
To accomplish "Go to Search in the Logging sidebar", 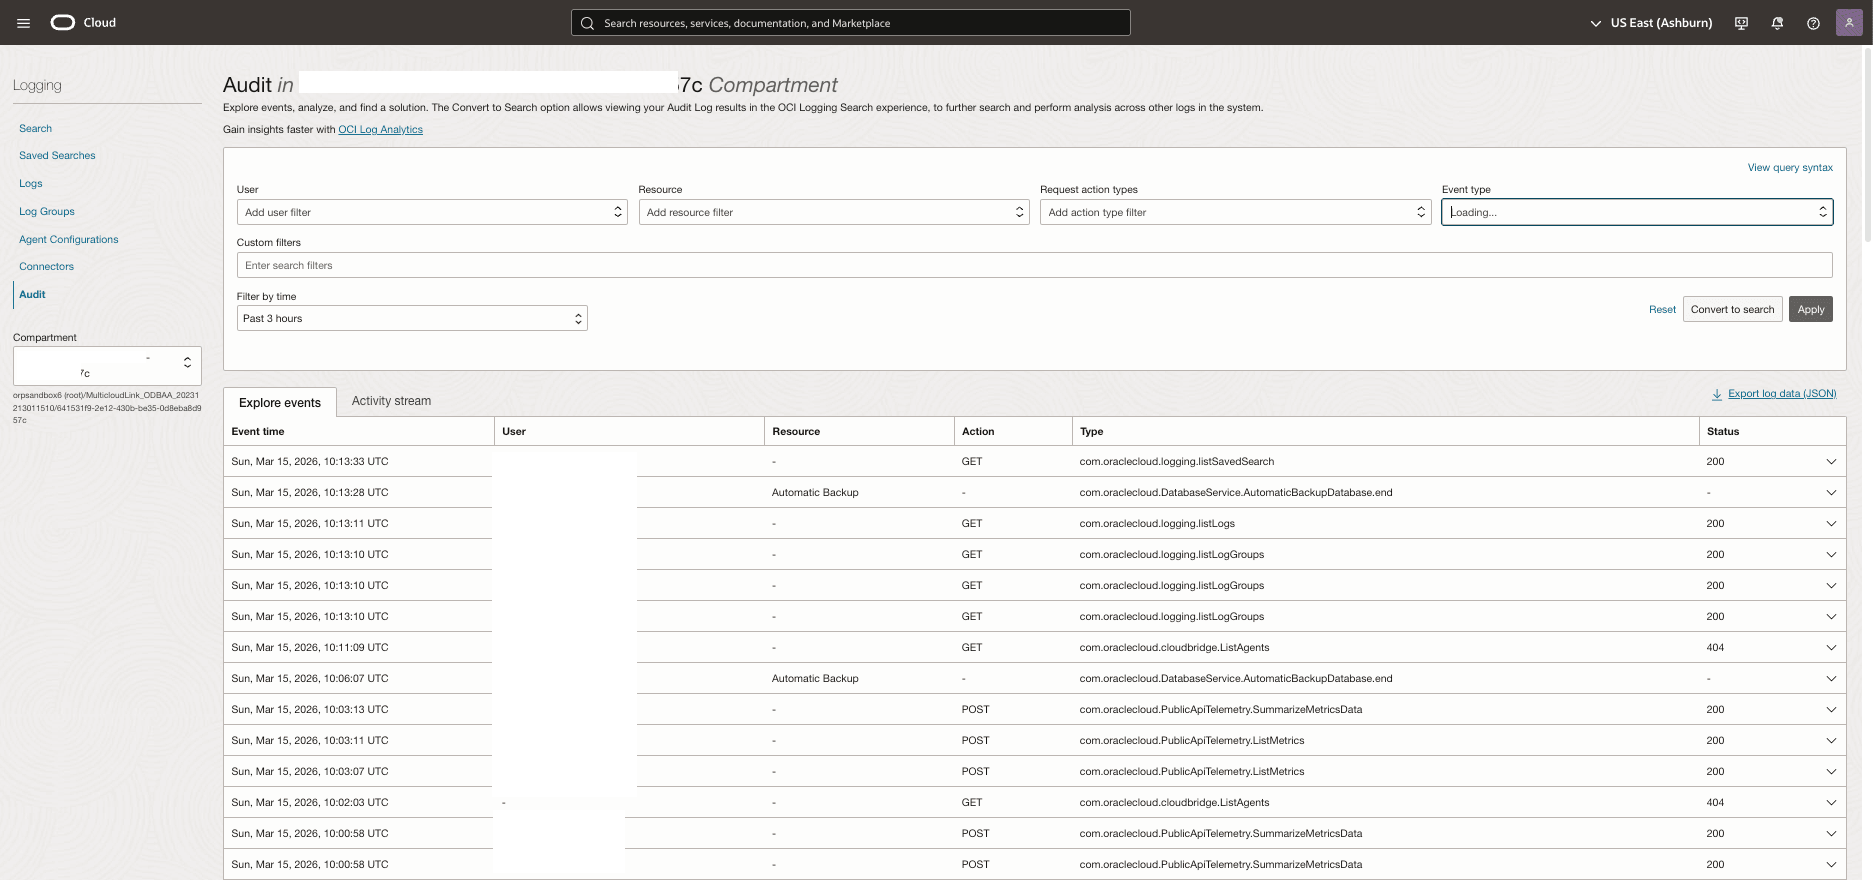I will [x=36, y=129].
